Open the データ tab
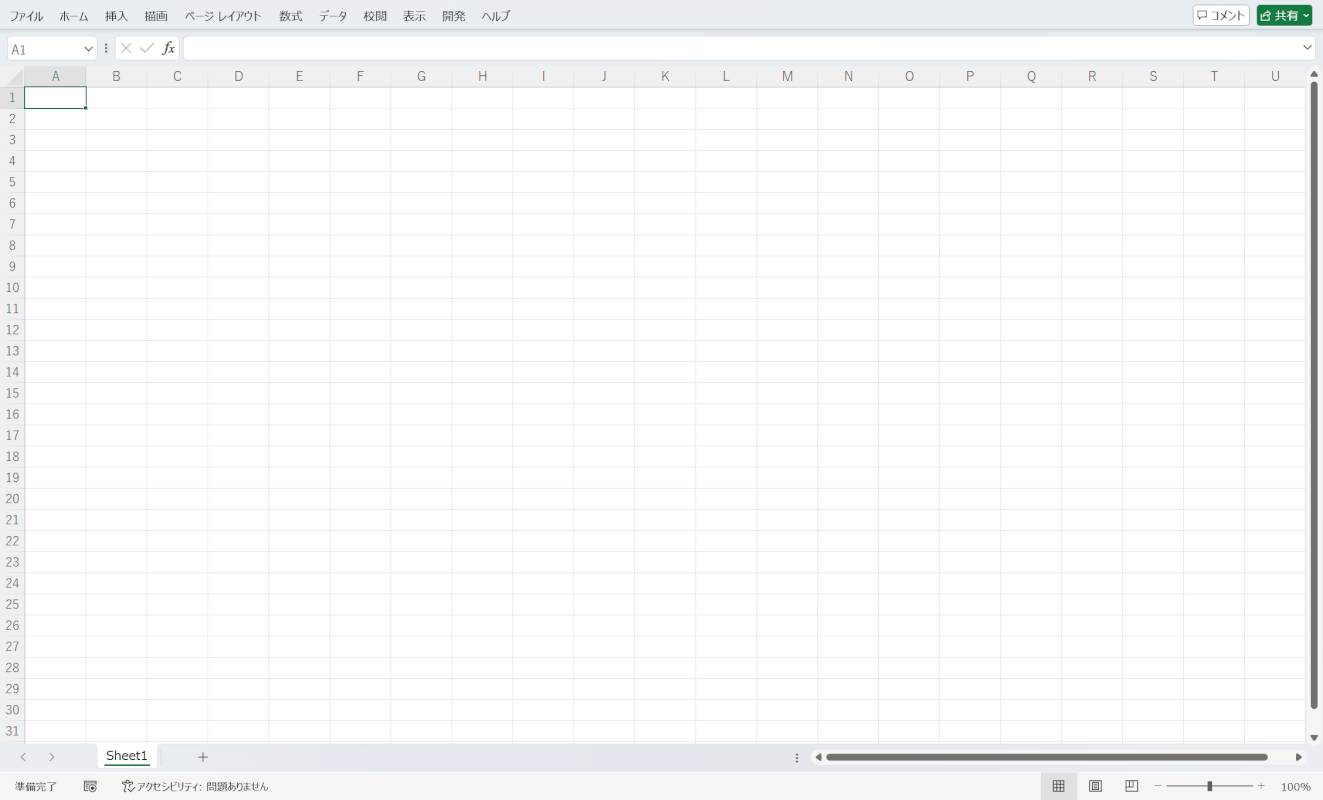This screenshot has width=1323, height=800. [334, 16]
